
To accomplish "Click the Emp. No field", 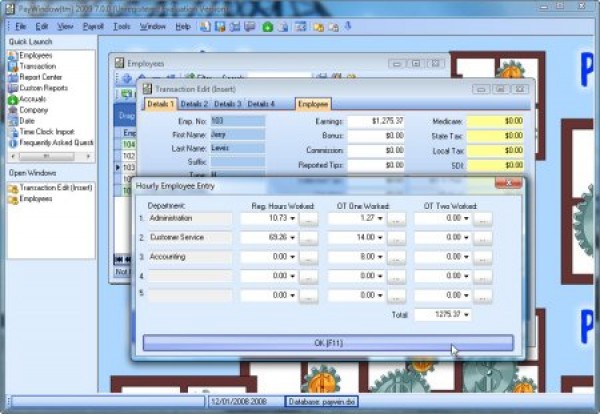I will pyautogui.click(x=238, y=121).
